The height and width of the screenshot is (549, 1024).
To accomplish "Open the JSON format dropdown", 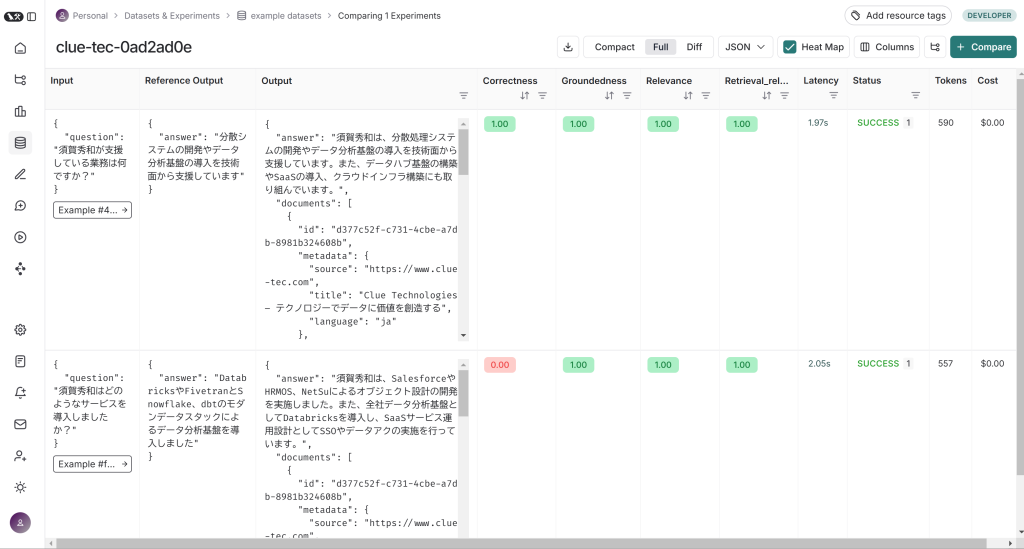I will [x=745, y=47].
